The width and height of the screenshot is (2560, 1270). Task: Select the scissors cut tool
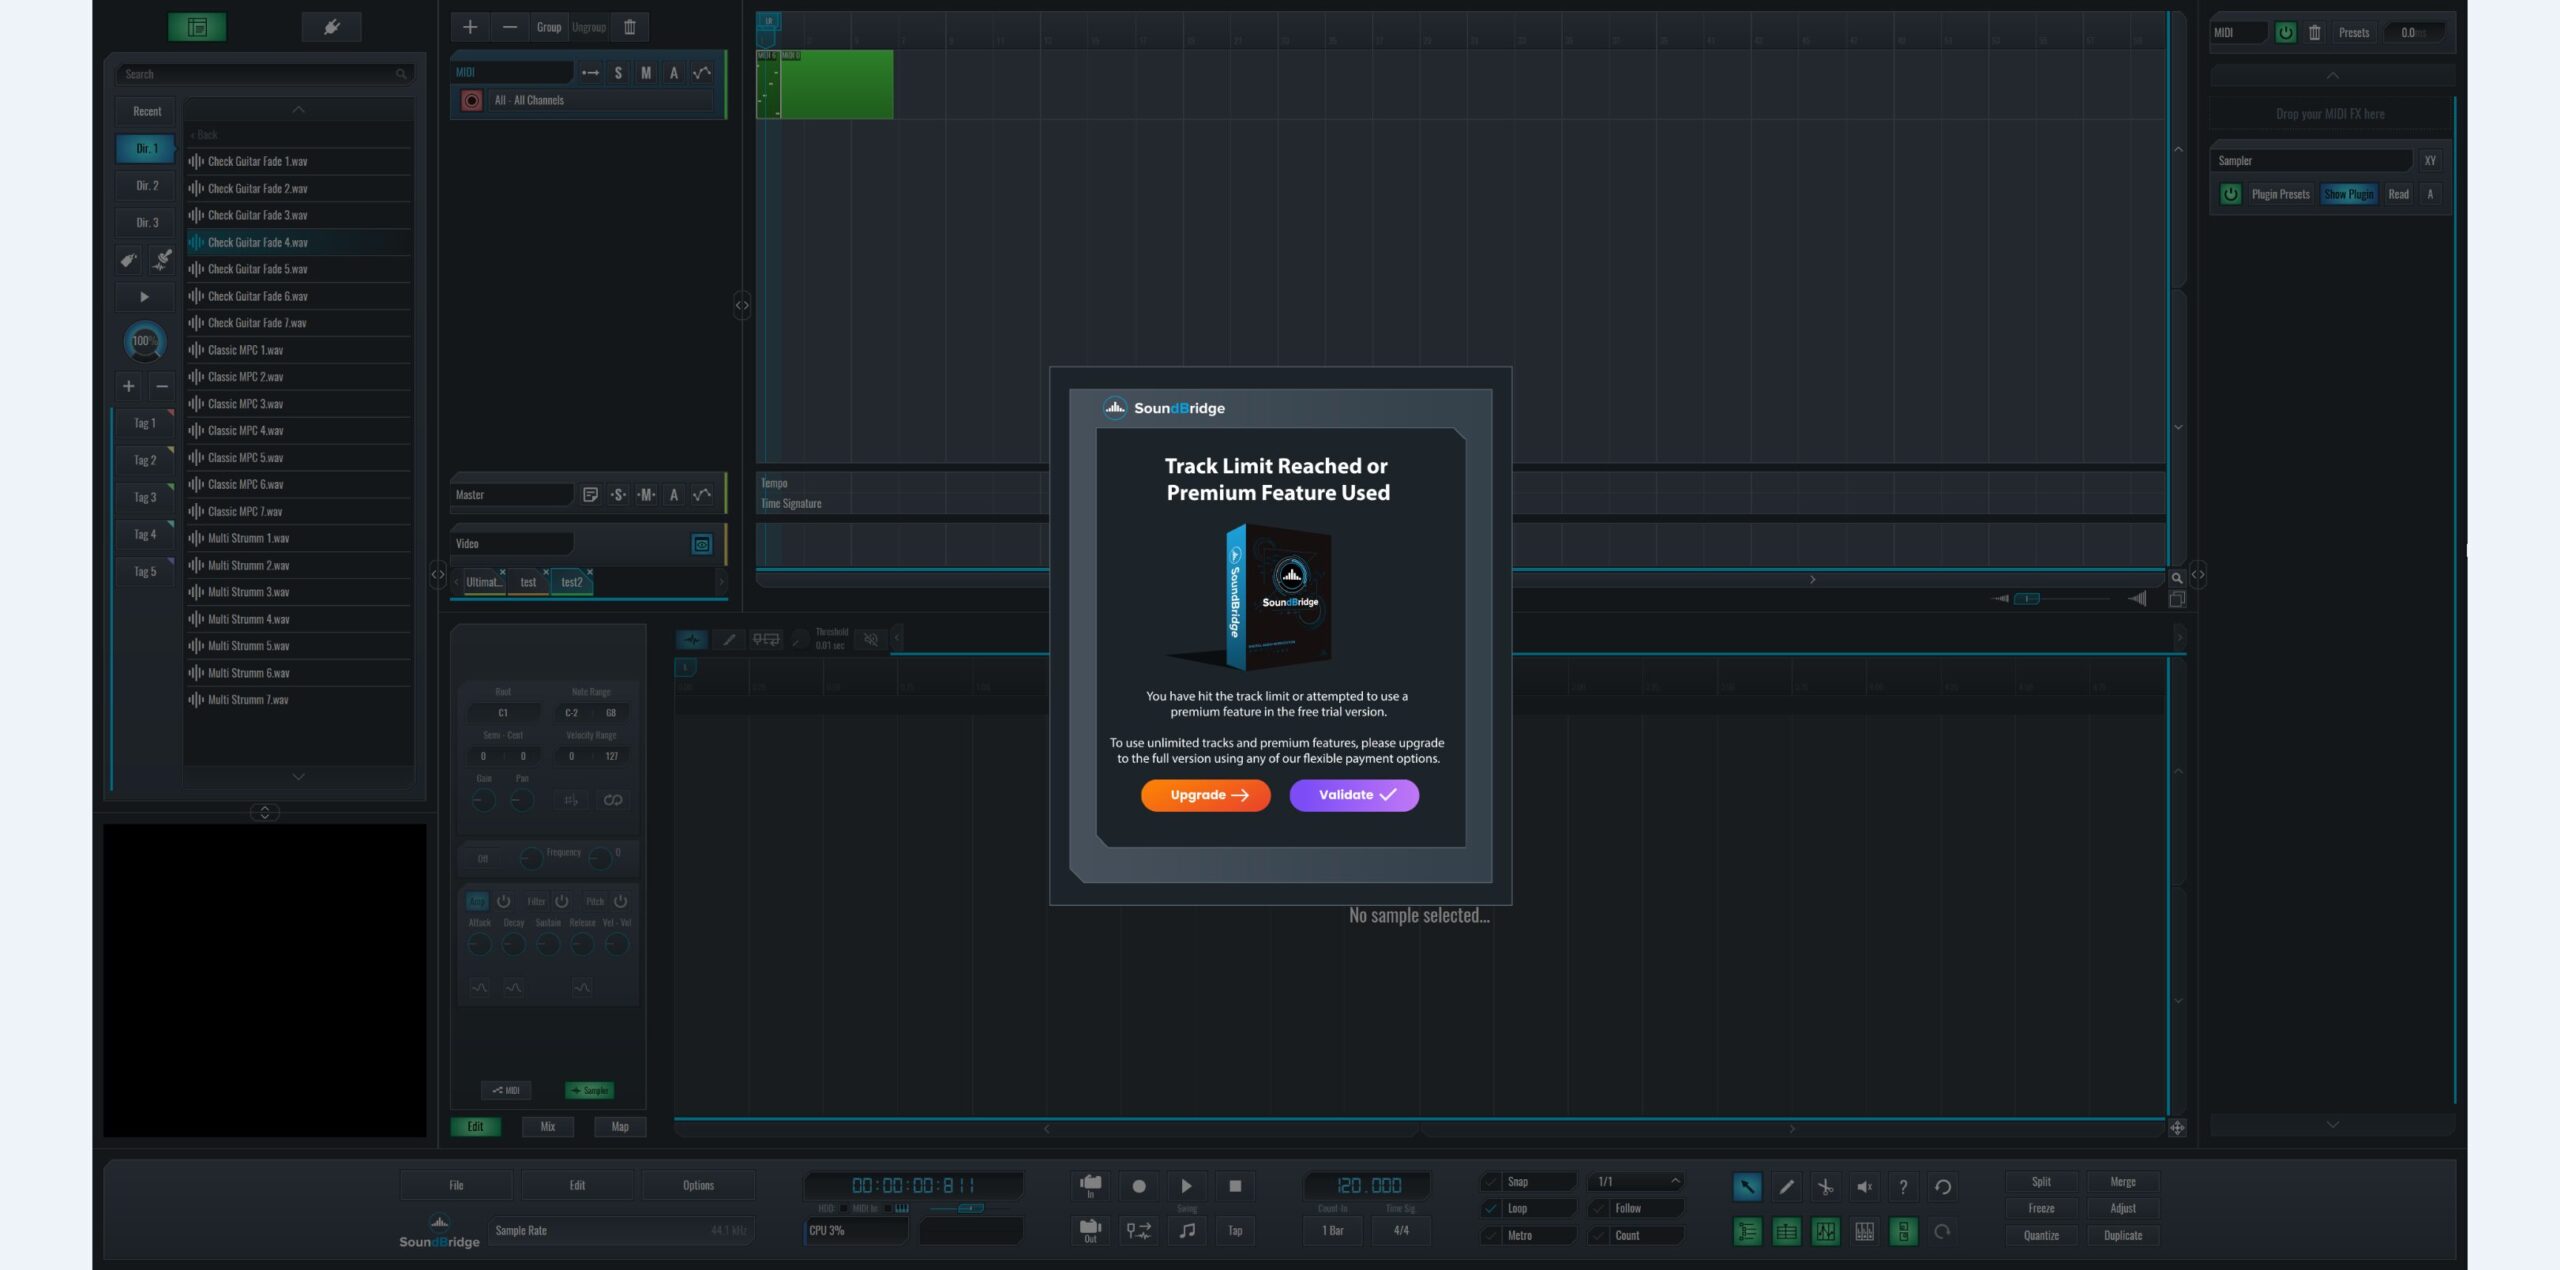coord(1825,1187)
